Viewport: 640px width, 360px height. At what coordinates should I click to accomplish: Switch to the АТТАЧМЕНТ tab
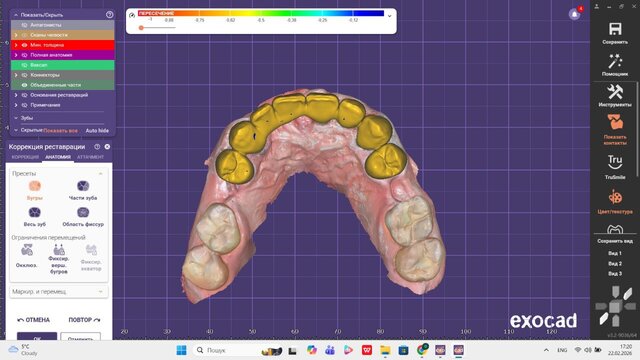(90, 157)
